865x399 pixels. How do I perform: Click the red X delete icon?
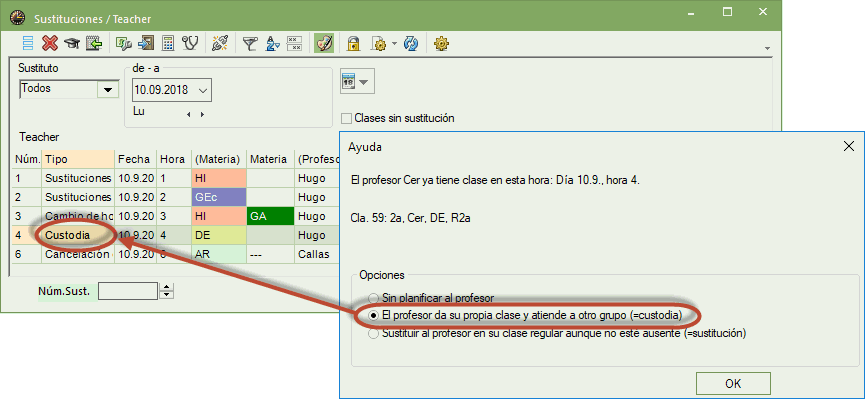50,43
